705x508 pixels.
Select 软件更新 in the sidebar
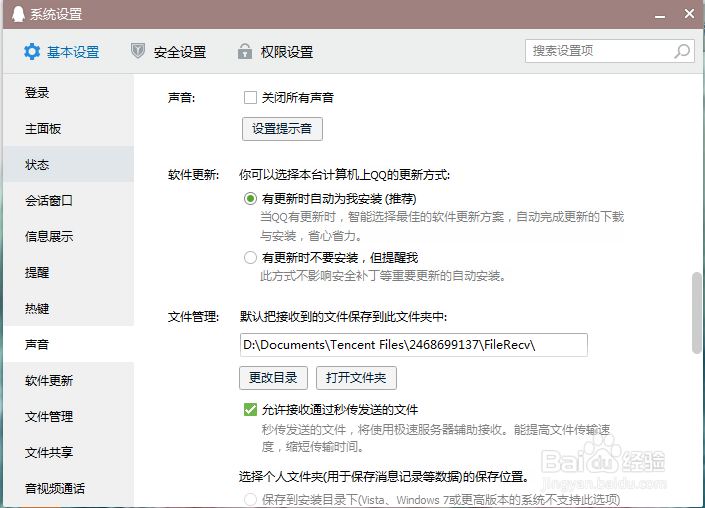tap(69, 380)
